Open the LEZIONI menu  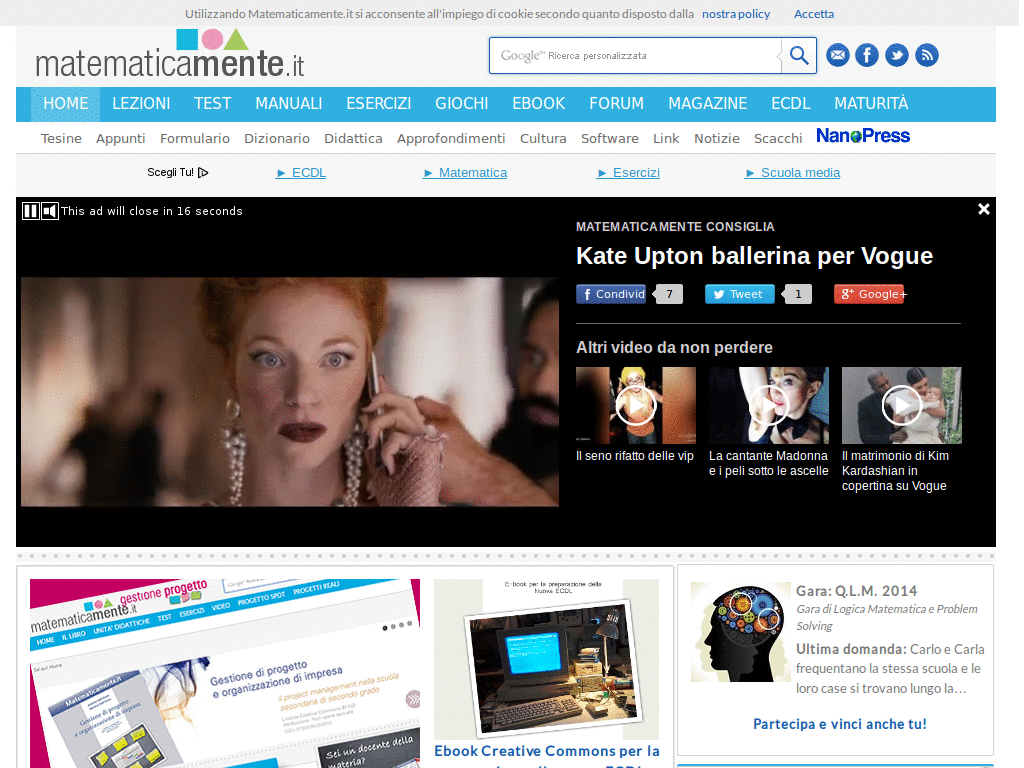[x=141, y=104]
